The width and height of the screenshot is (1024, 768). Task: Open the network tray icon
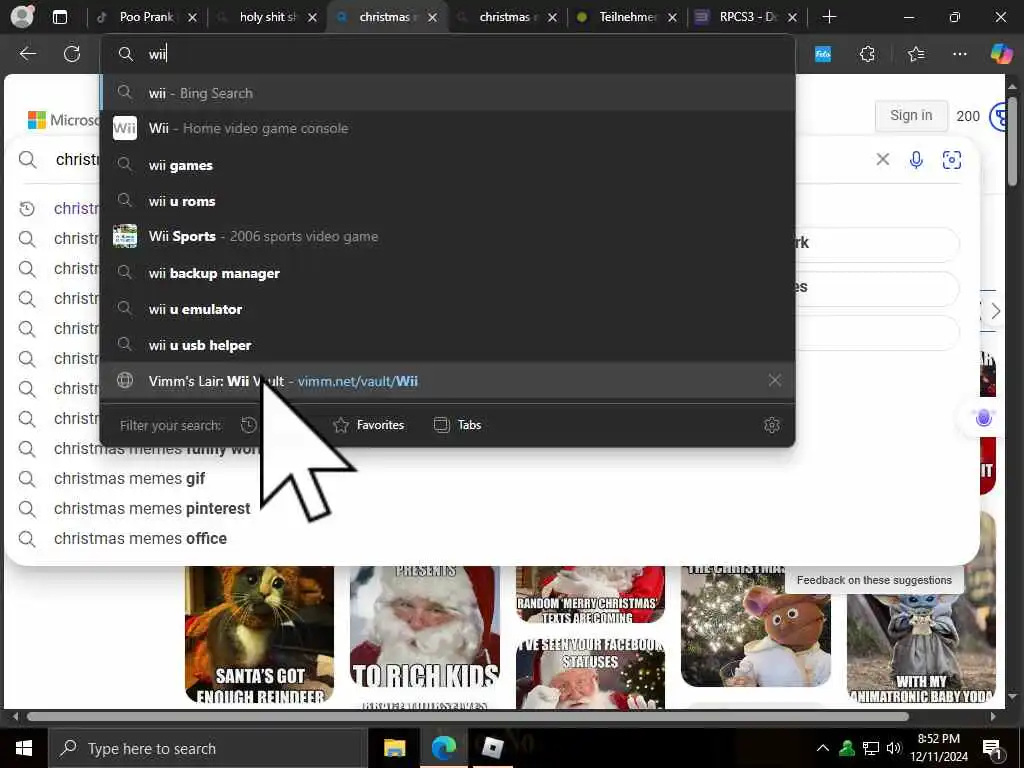(x=871, y=748)
